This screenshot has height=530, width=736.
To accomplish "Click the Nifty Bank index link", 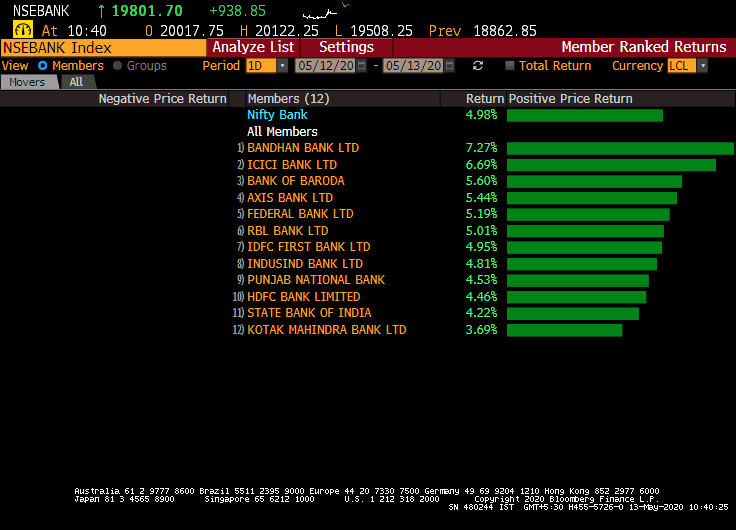I will coord(277,115).
